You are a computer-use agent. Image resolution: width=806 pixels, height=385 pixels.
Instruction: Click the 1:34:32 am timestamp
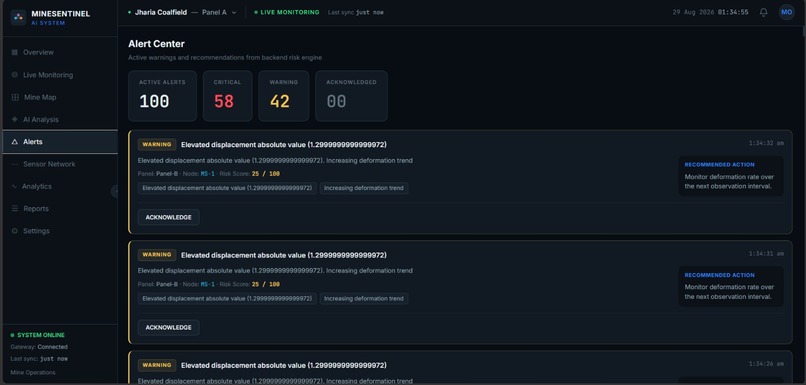click(x=766, y=143)
